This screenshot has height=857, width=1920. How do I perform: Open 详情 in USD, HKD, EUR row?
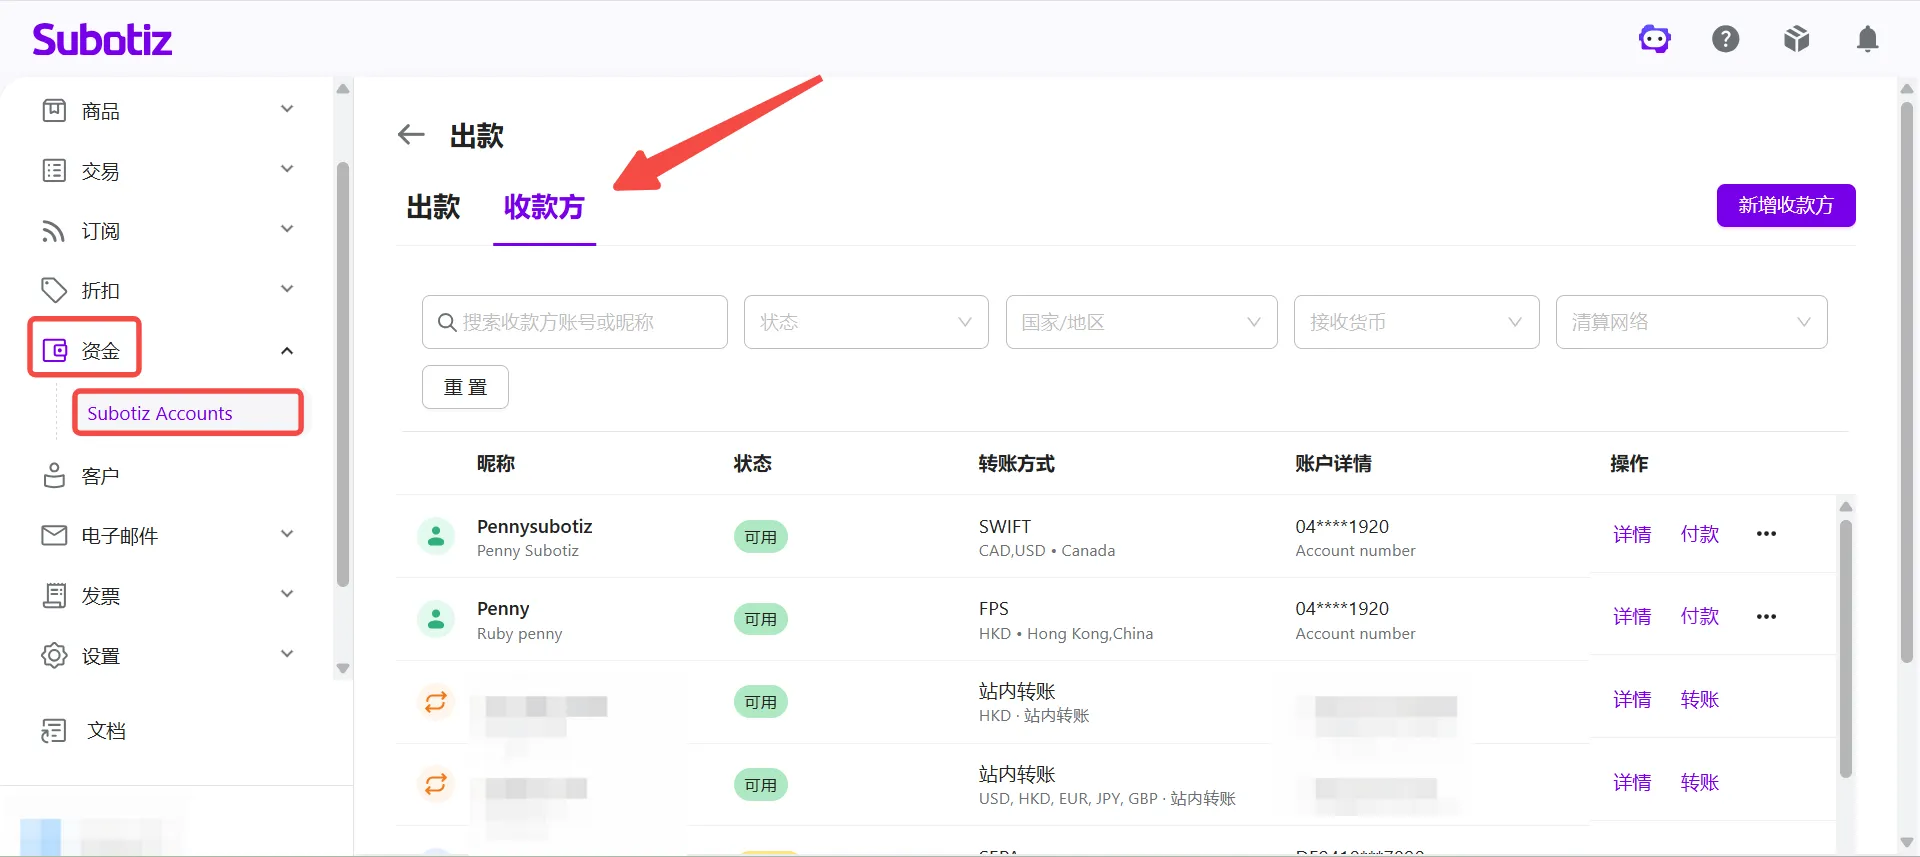point(1632,783)
